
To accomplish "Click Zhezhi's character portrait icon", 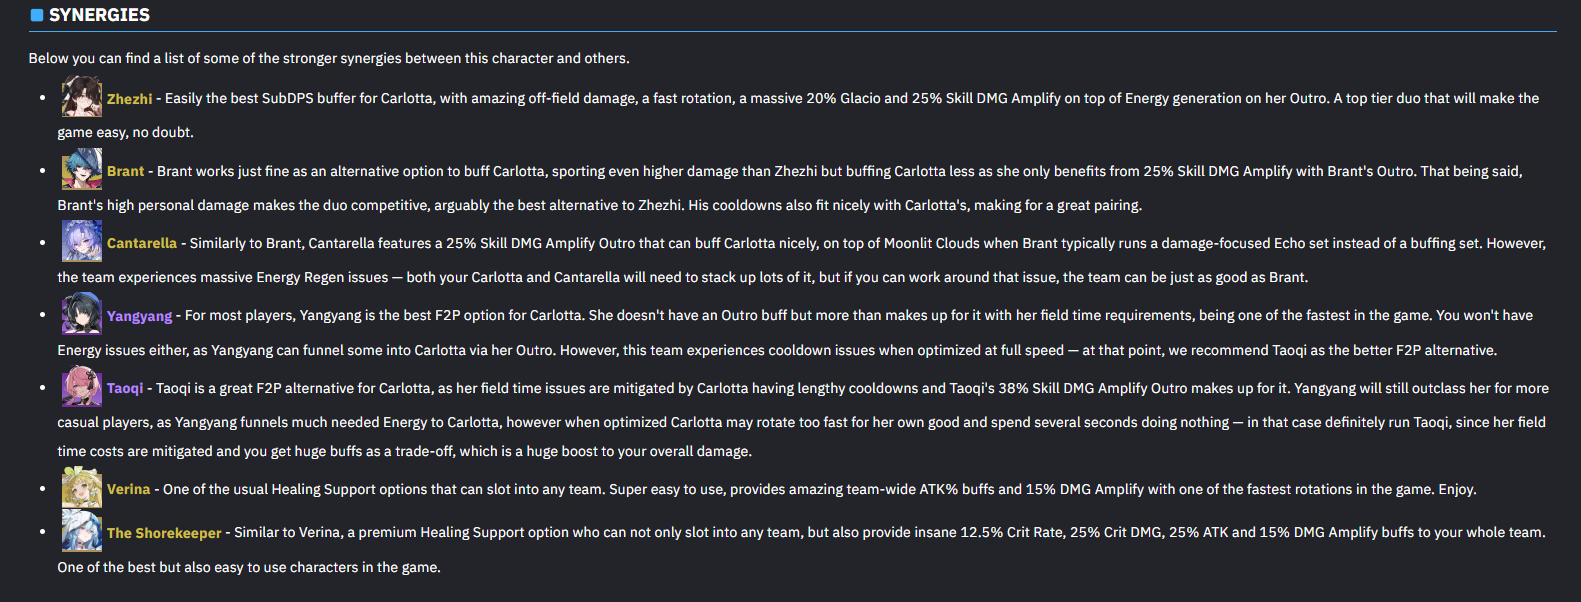I will 81,97.
